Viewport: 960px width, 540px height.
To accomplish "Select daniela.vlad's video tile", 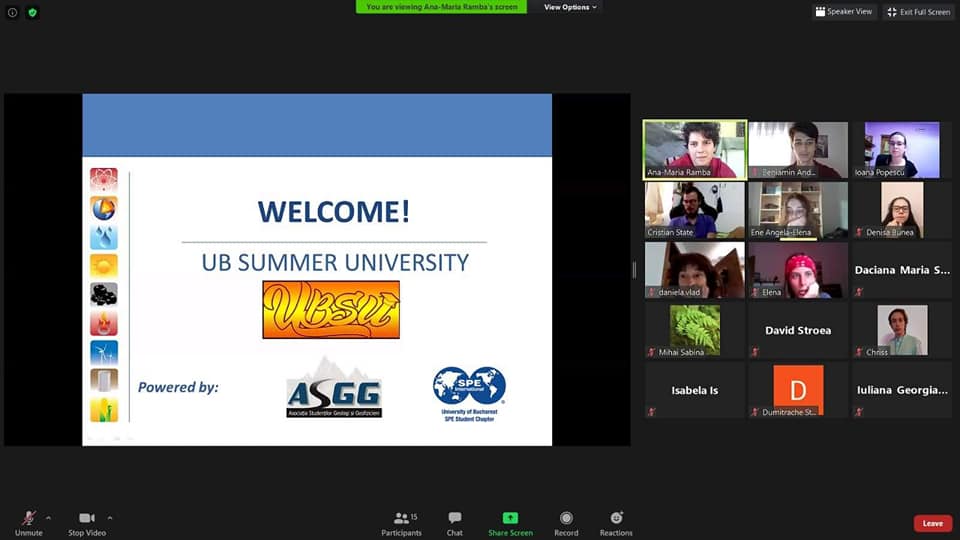I will 695,270.
